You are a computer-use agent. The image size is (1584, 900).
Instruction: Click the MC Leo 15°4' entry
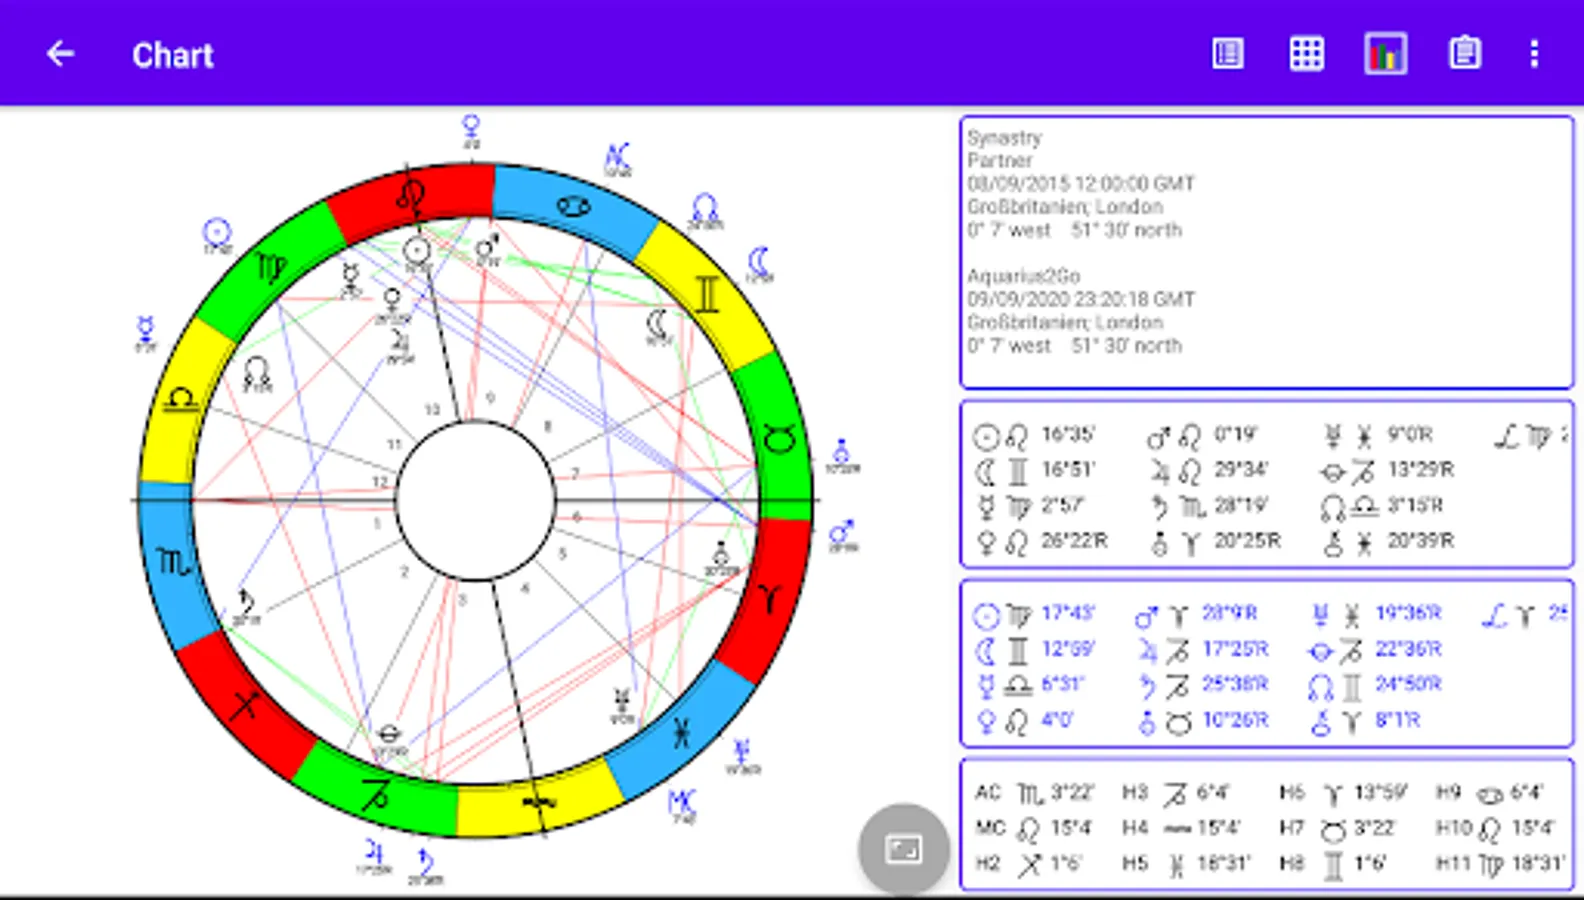(x=1034, y=828)
